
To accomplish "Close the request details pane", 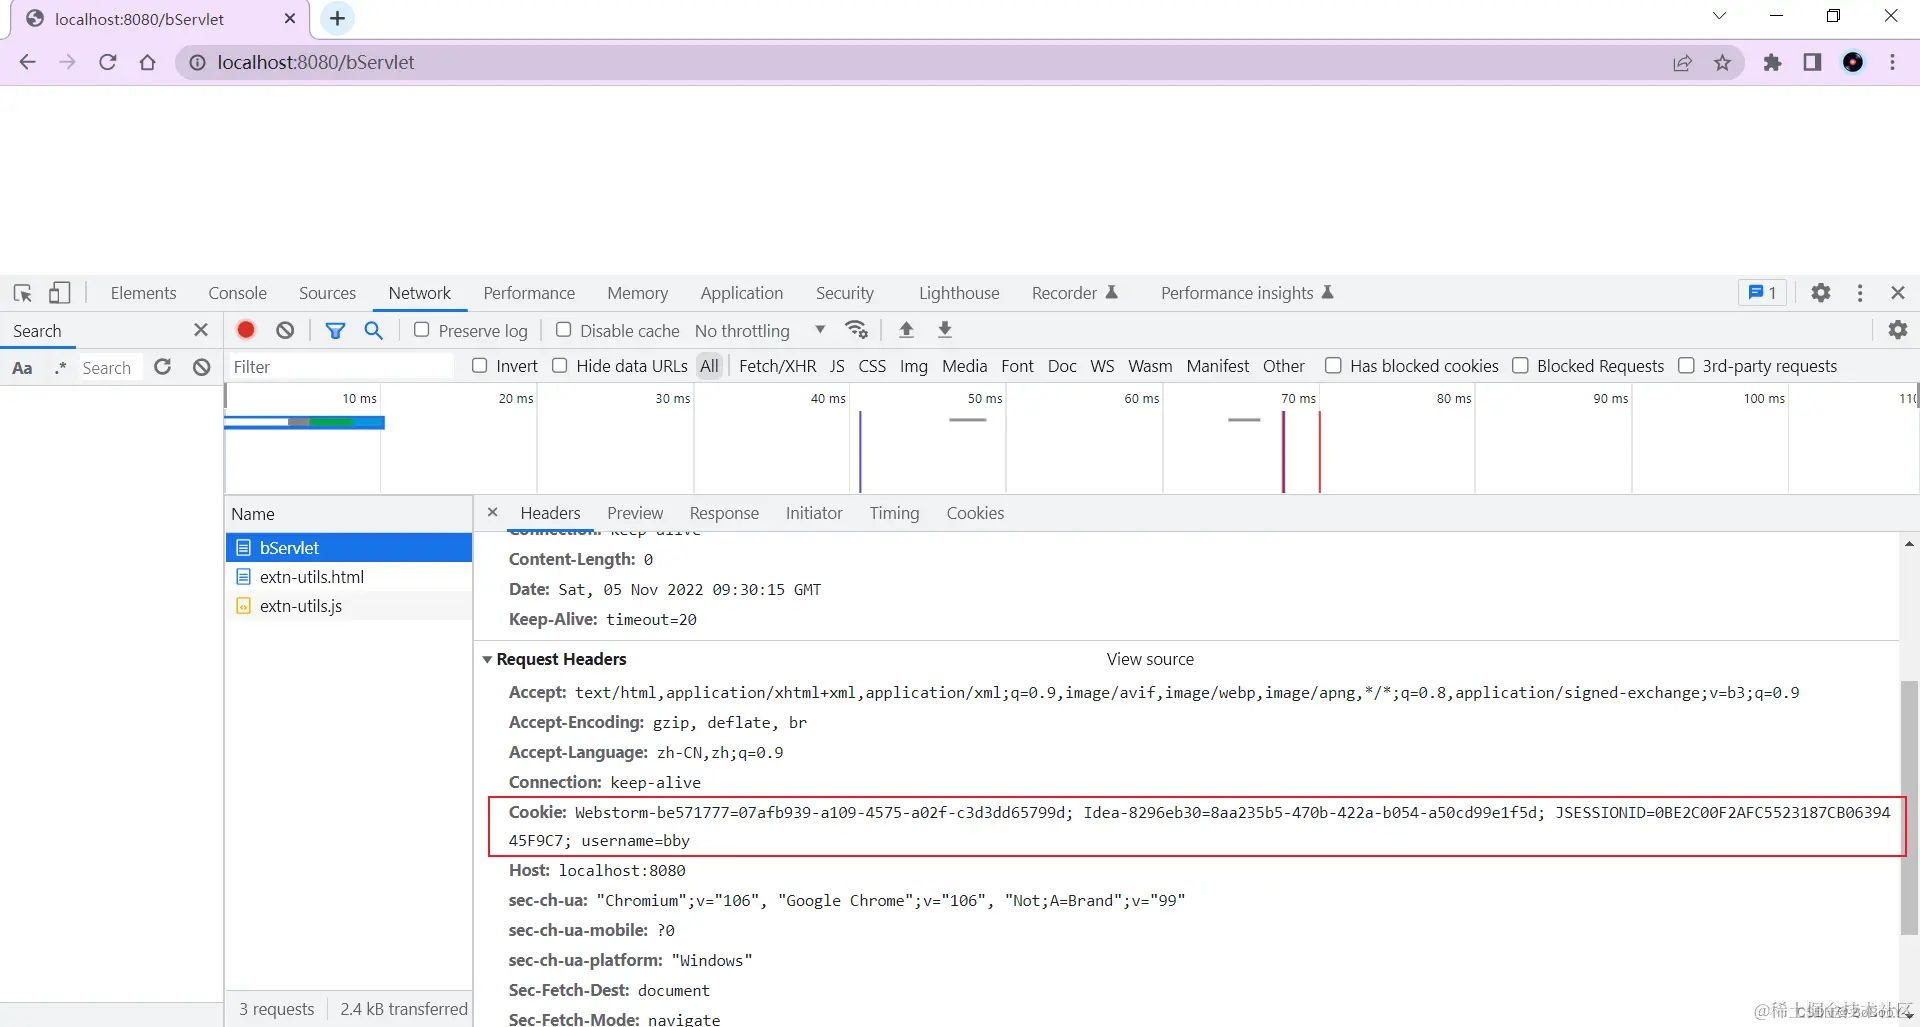I will 492,512.
